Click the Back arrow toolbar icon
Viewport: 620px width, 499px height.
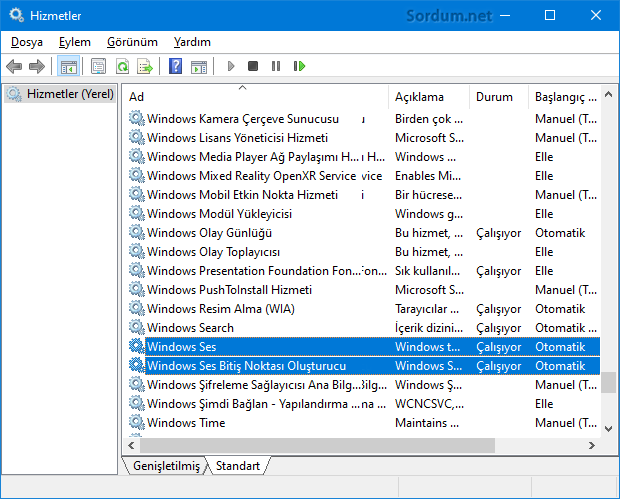14,66
